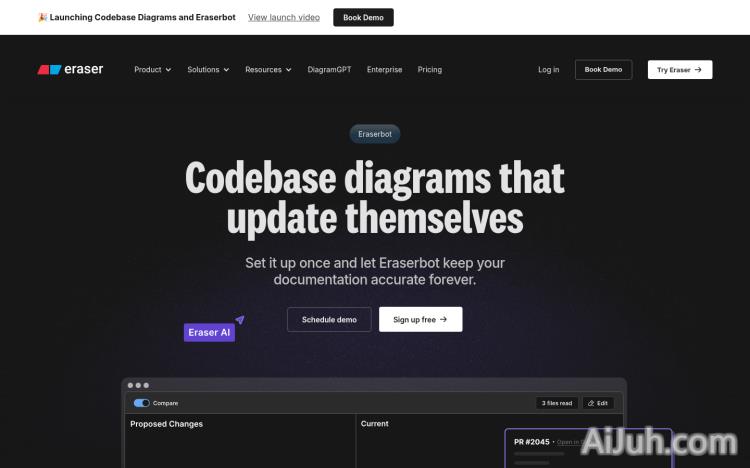Click View launch video link
This screenshot has height=468, width=750.
click(x=284, y=17)
